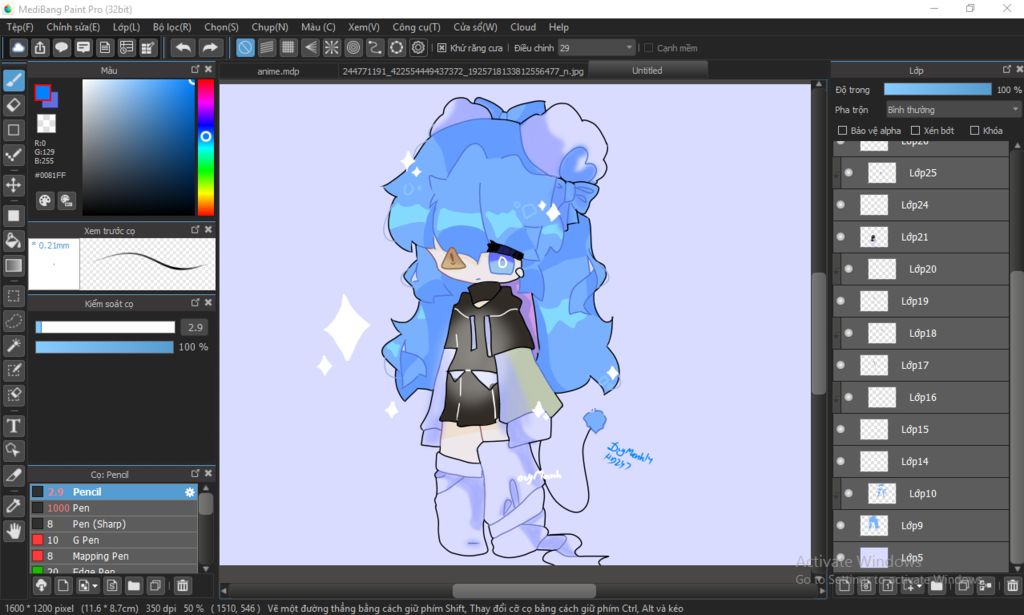
Task: Select Mapping Pen brush
Action: coord(114,556)
